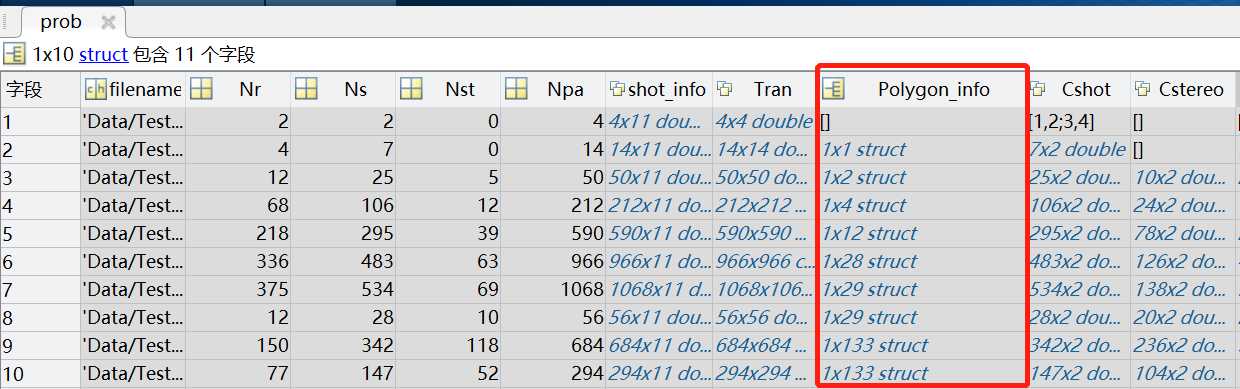Screen dimensions: 1240x389
Task: Open the 1x4 struct Polygon_info cell
Action: (x=922, y=205)
